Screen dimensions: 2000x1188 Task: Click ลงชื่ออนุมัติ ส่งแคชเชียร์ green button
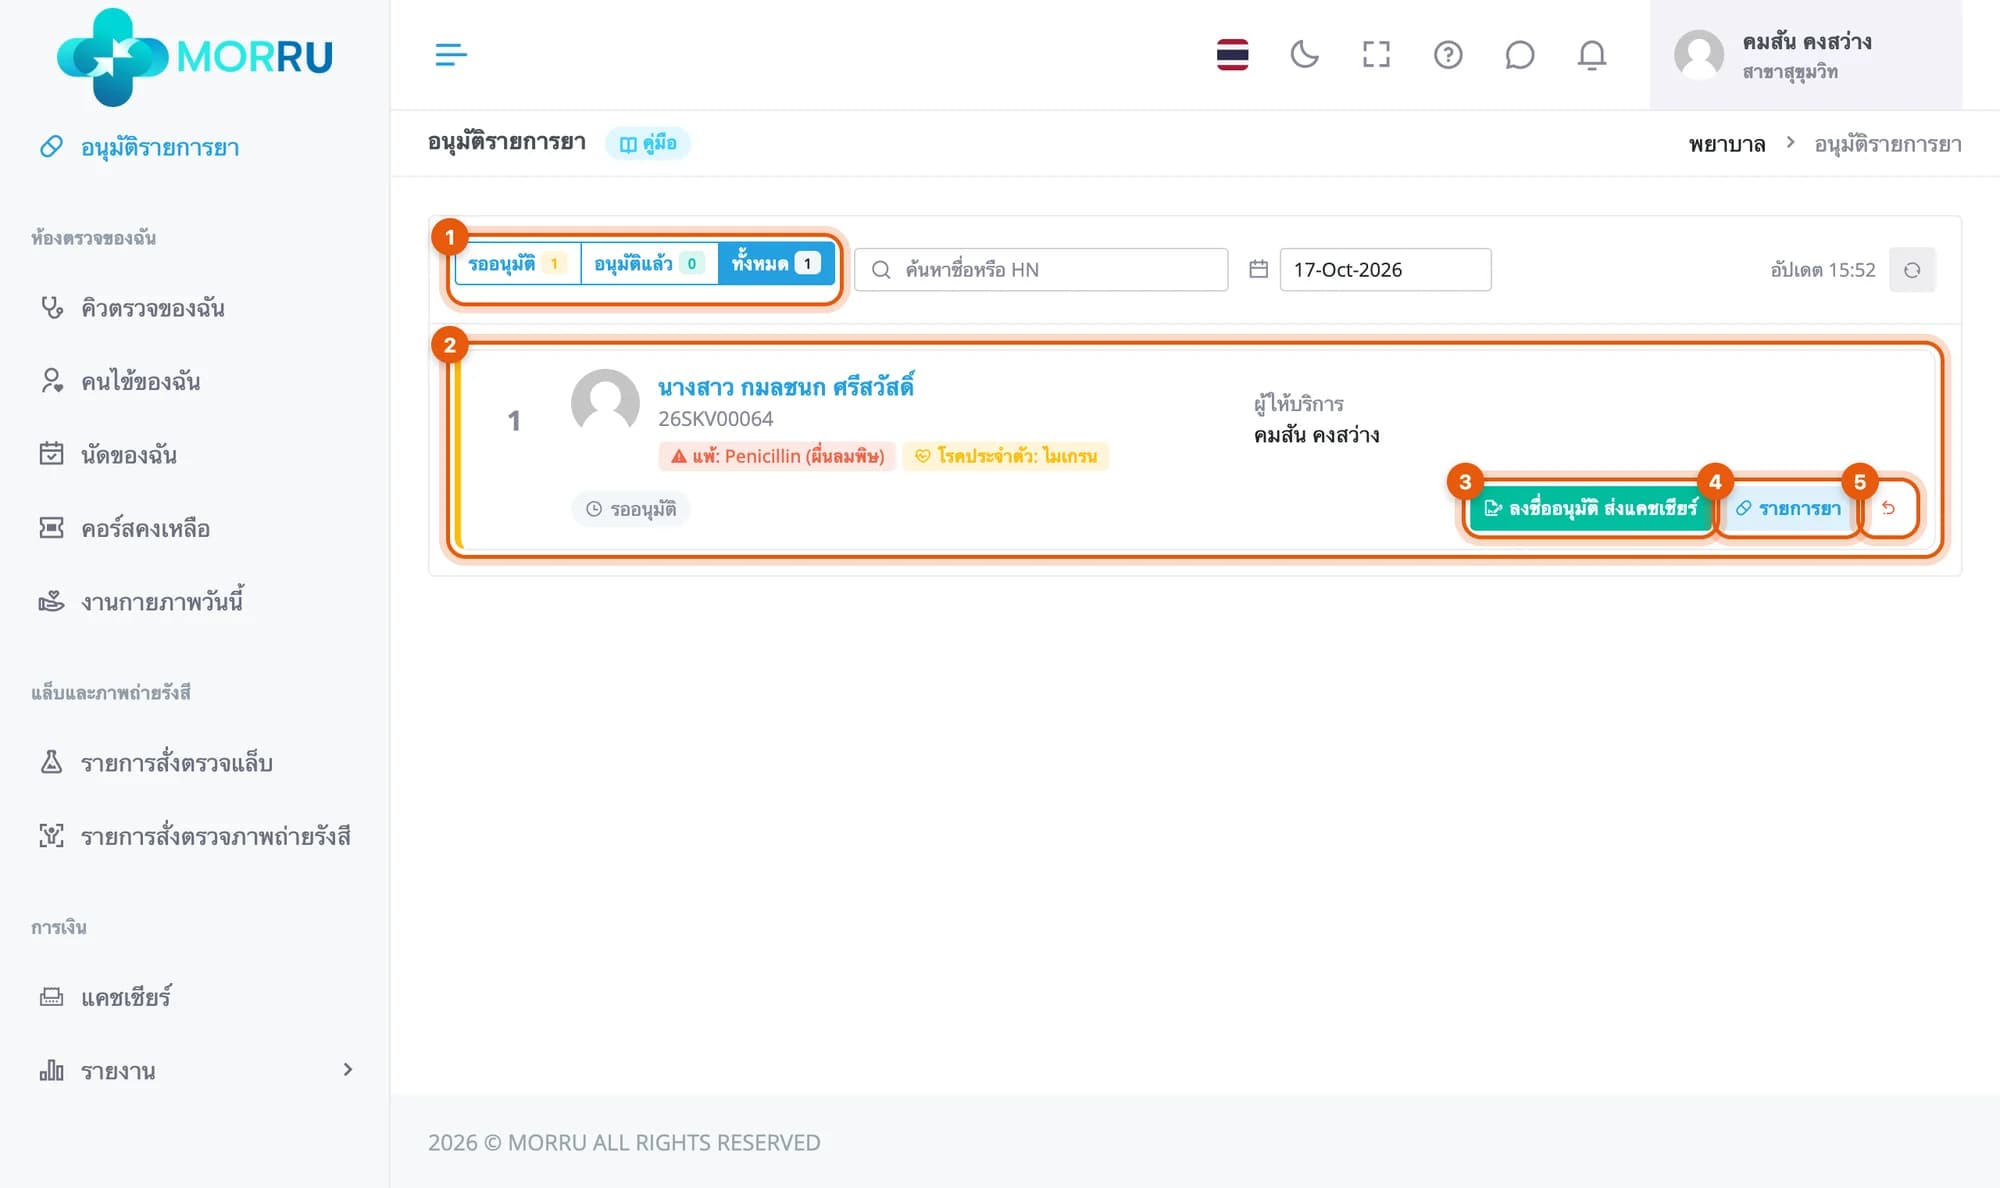1591,508
